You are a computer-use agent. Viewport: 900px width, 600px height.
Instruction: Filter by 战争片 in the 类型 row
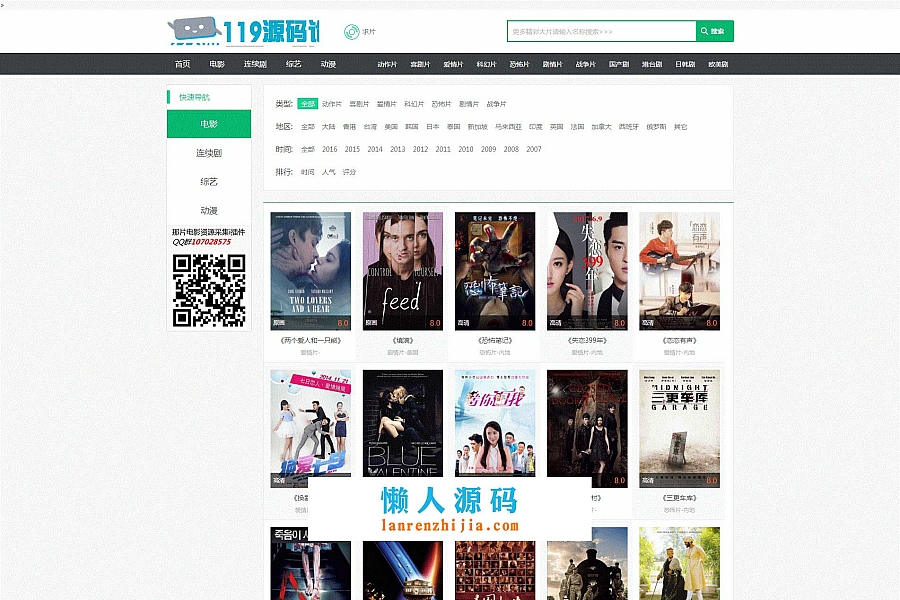(x=496, y=104)
